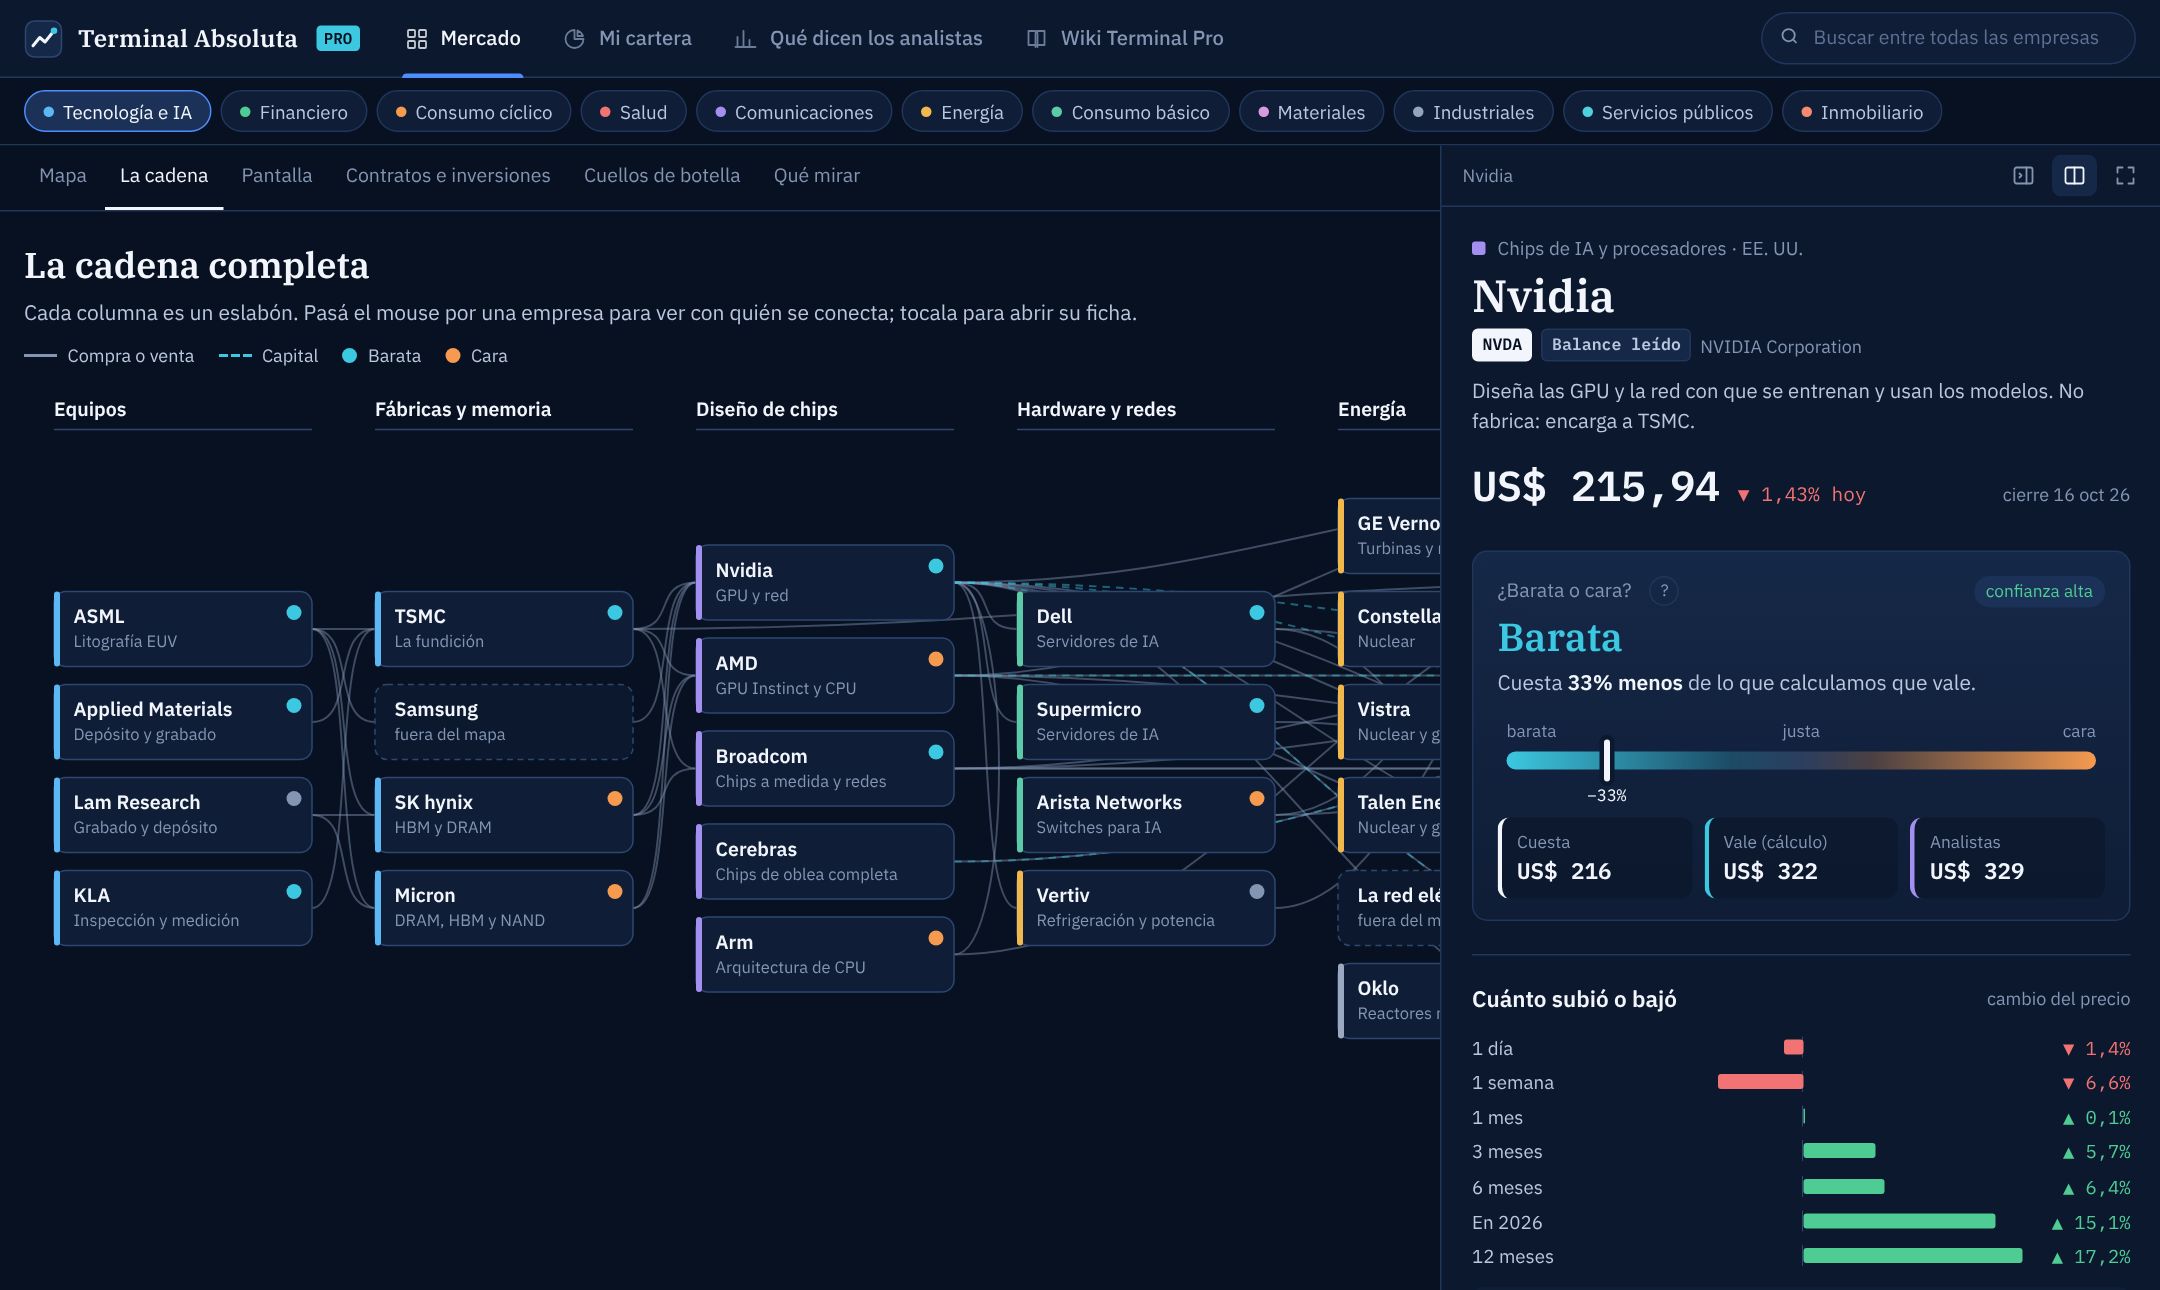Click the Wiki Terminal Pro book icon

click(x=1037, y=38)
